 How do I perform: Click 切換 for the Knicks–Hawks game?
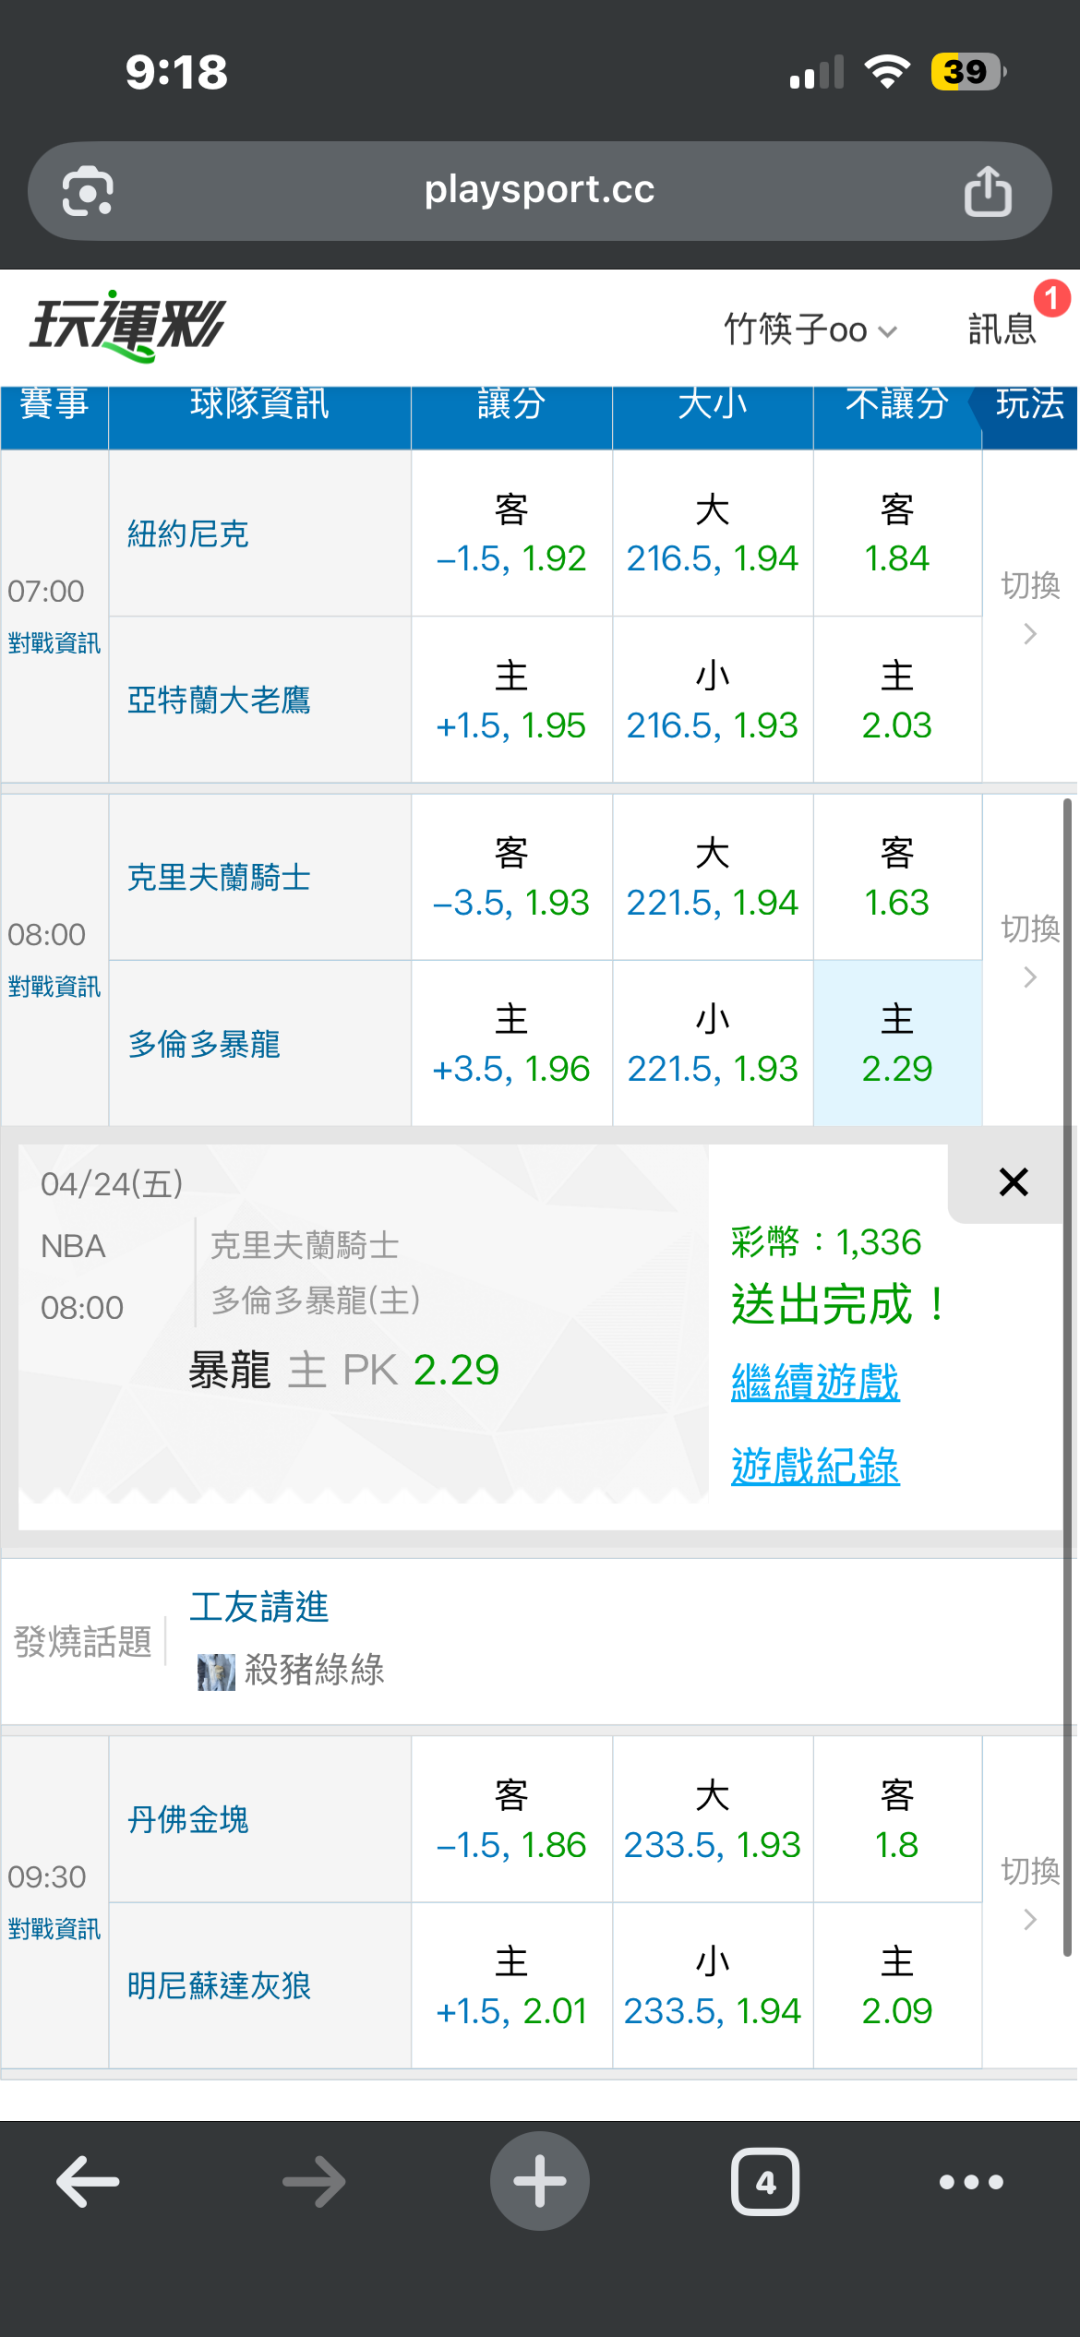(x=1030, y=606)
